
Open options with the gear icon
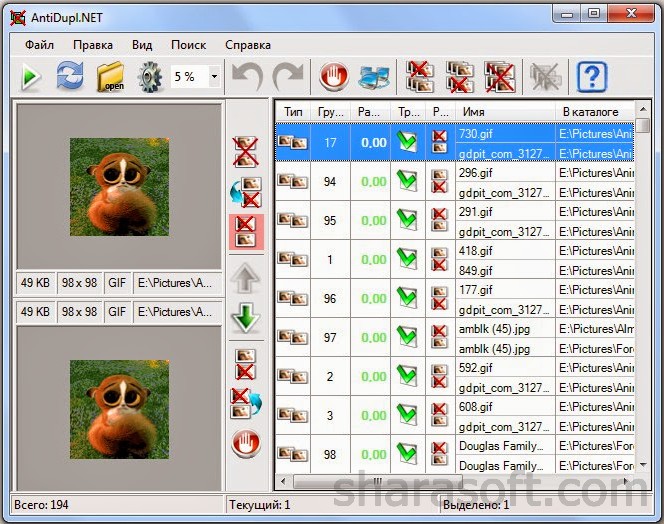[149, 77]
